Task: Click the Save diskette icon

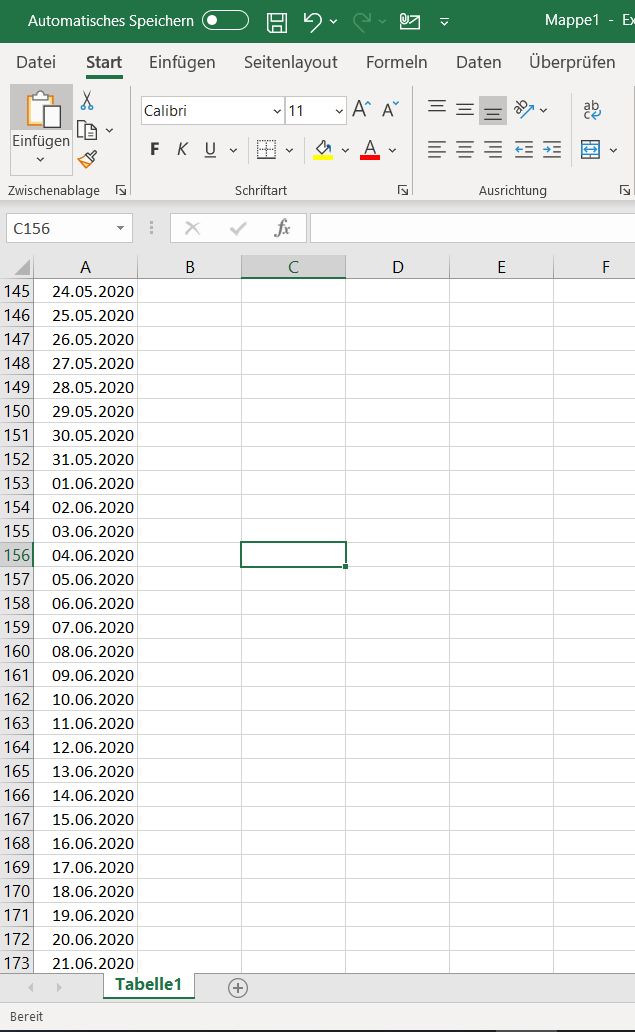Action: (x=277, y=22)
